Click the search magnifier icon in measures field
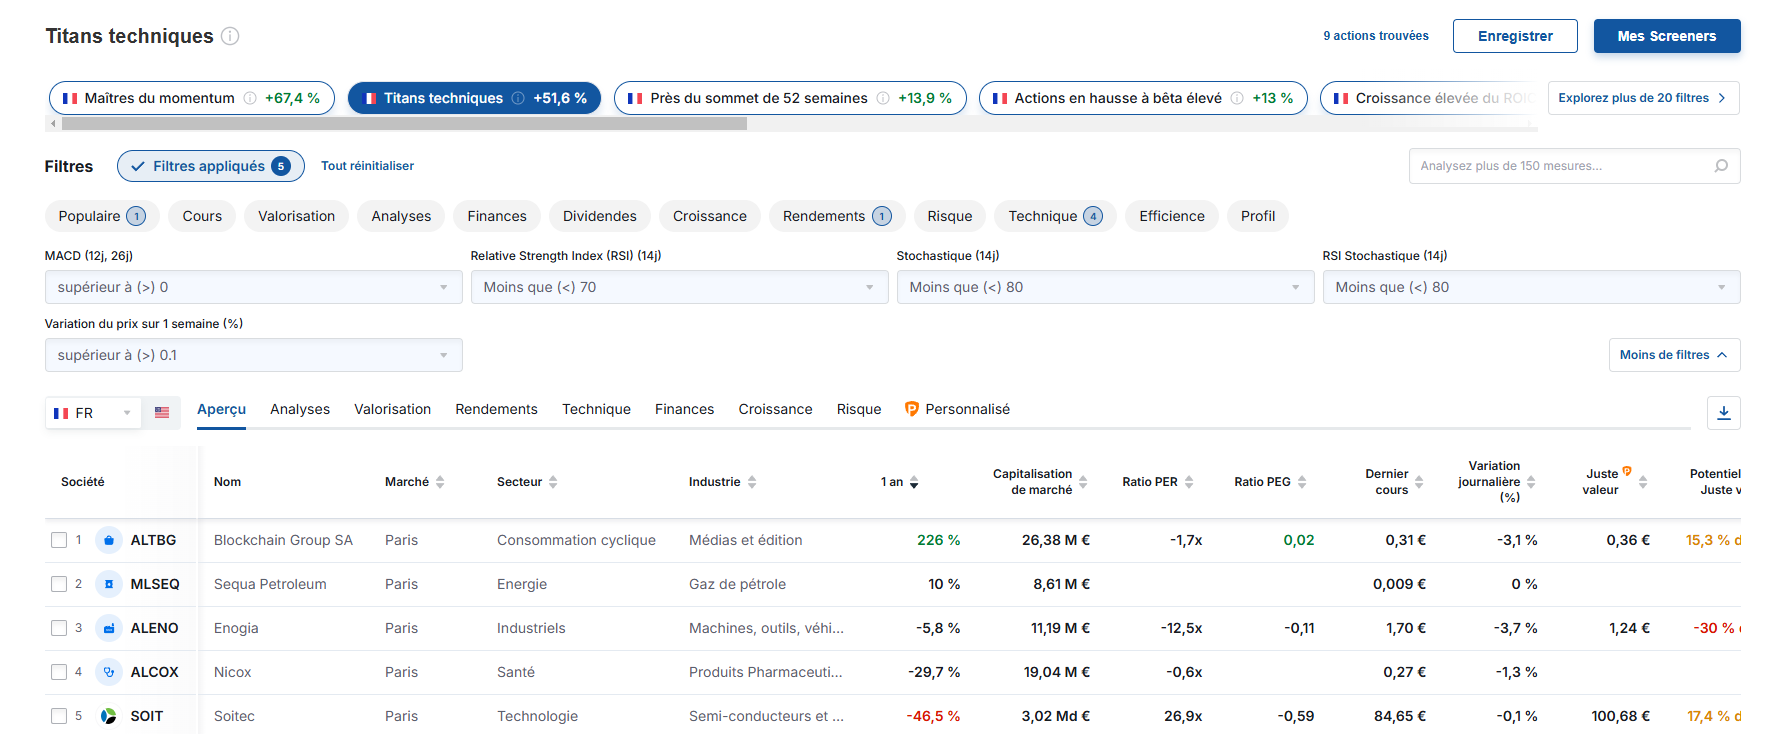The image size is (1788, 734). click(x=1721, y=166)
